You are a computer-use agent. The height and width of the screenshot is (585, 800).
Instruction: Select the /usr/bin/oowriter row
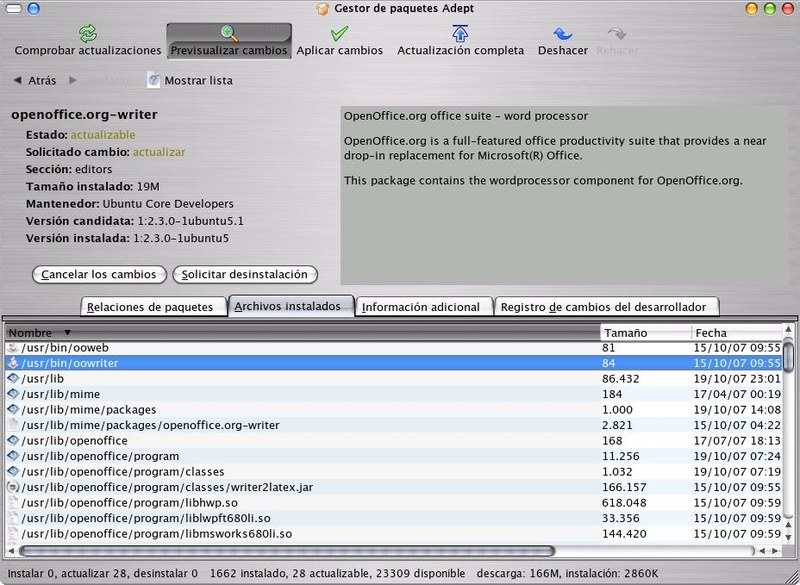click(393, 363)
